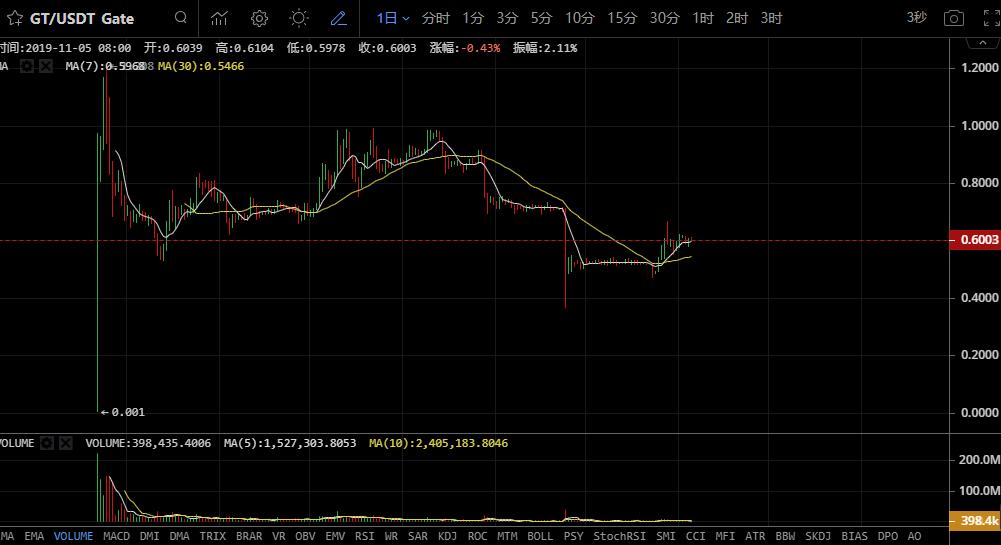Collapse chart with the top-right chevron
This screenshot has height=545, width=1001.
[982, 43]
